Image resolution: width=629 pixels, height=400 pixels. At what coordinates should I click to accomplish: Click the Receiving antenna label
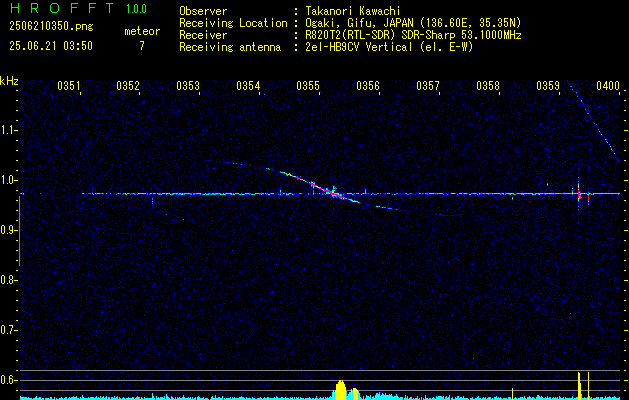pos(230,47)
